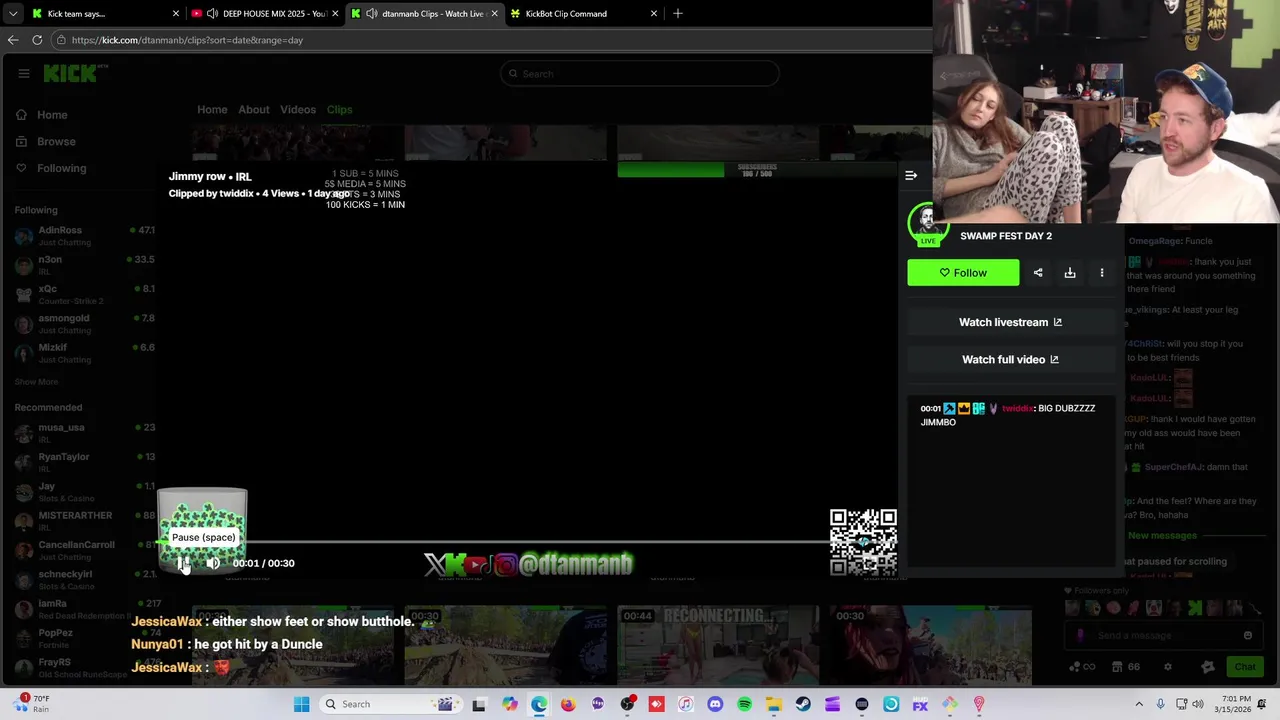Open Spotify from the taskbar
This screenshot has width=1280, height=720.
pyautogui.click(x=744, y=704)
